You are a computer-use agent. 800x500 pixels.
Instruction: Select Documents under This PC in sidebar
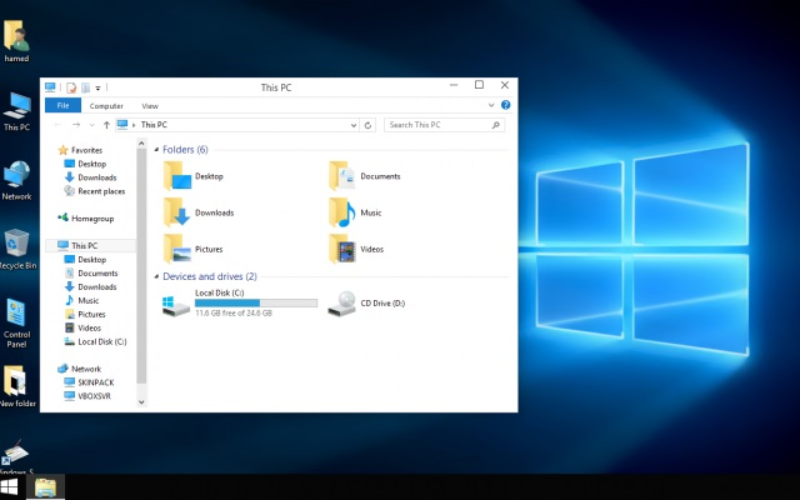pyautogui.click(x=91, y=273)
